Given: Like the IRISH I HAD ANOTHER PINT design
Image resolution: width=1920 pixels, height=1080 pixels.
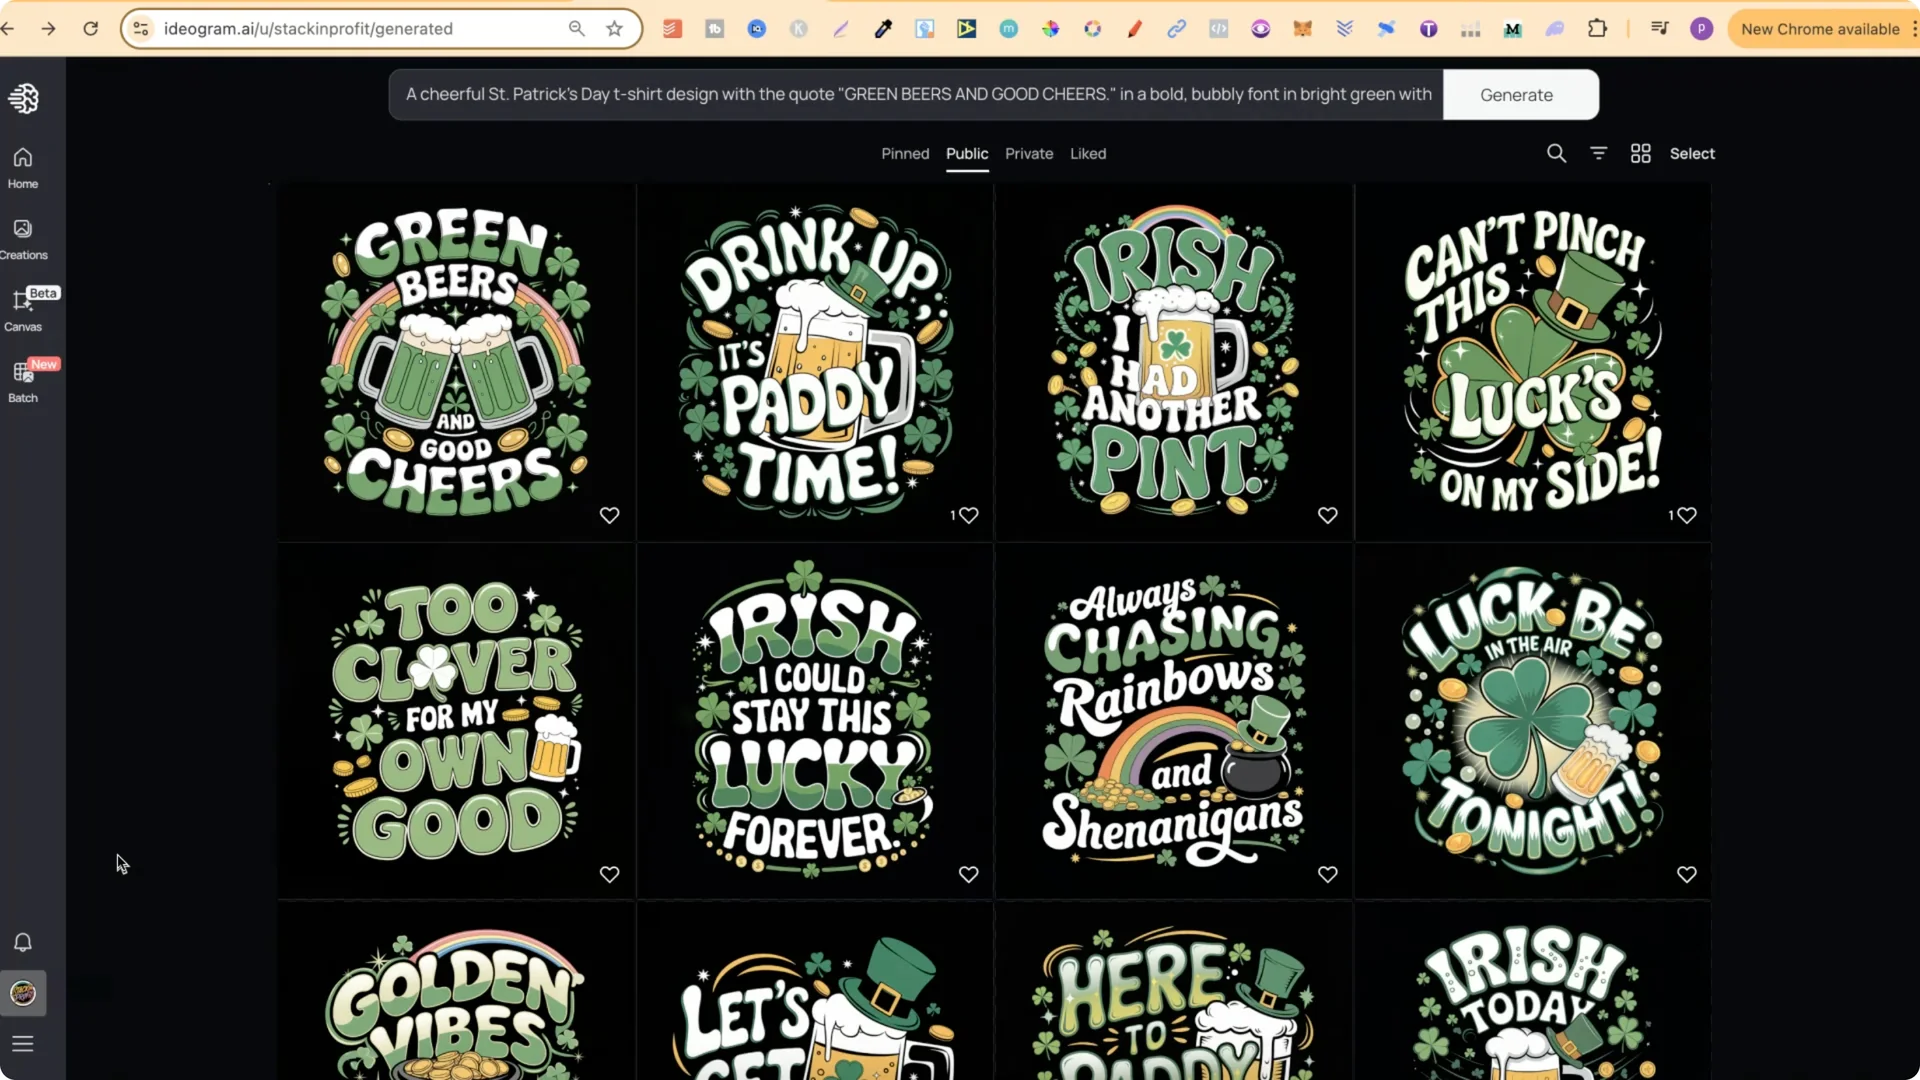Looking at the screenshot, I should pos(1327,515).
